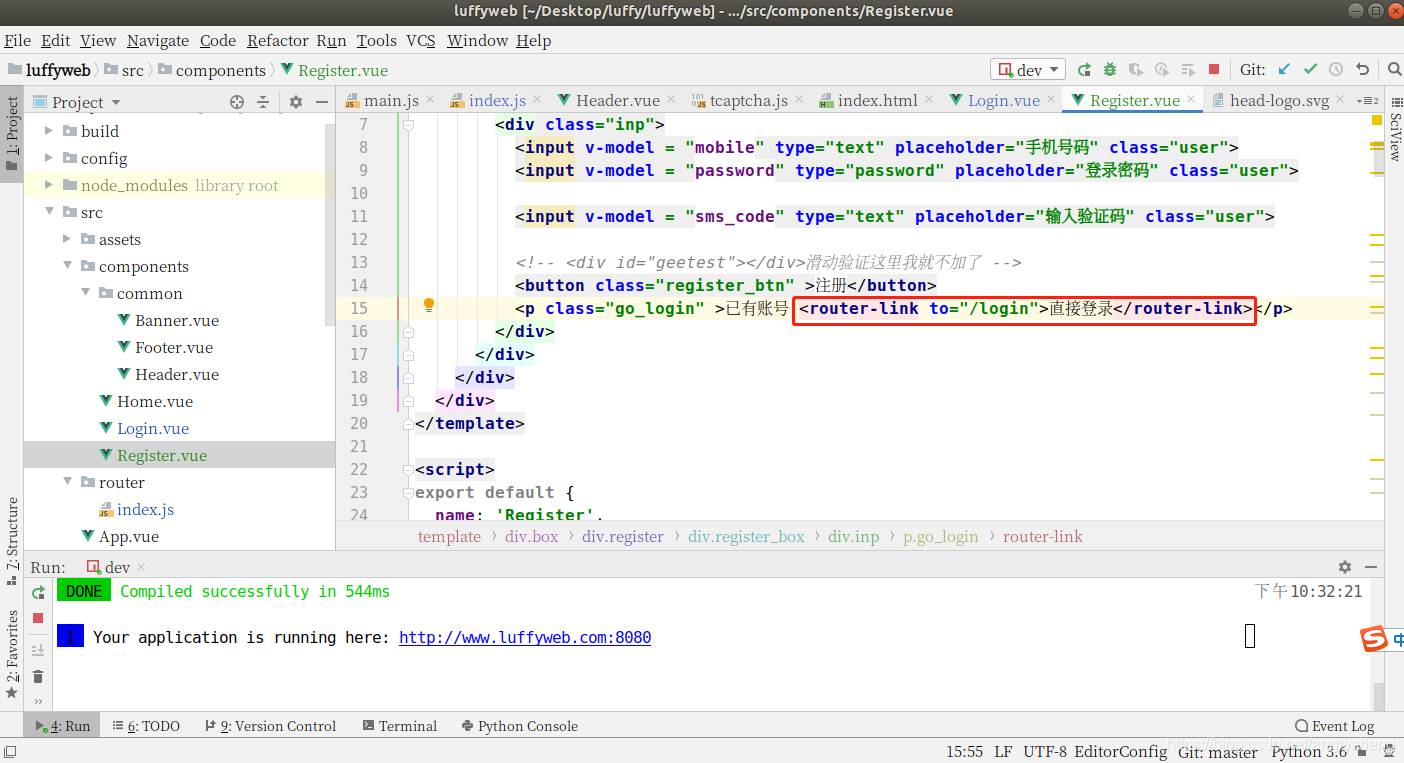Open the Navigate menu
The image size is (1404, 763).
[158, 40]
